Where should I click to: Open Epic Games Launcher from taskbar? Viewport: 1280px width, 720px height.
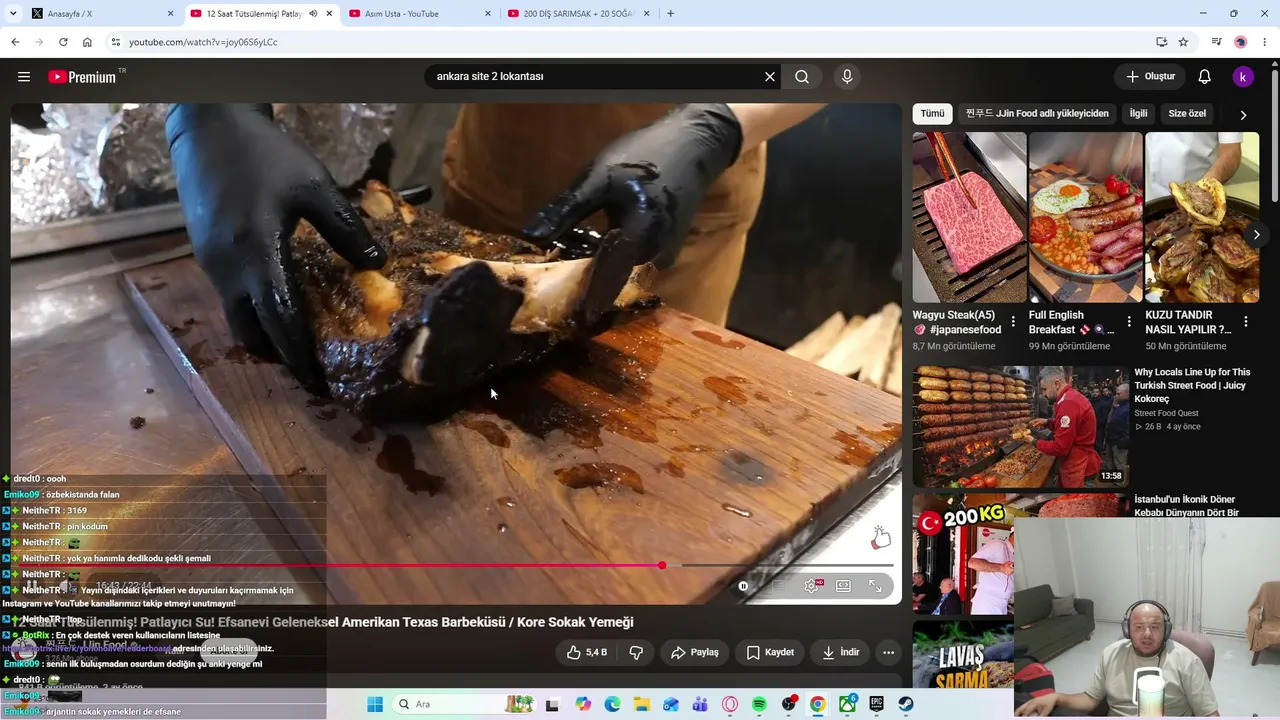[876, 705]
